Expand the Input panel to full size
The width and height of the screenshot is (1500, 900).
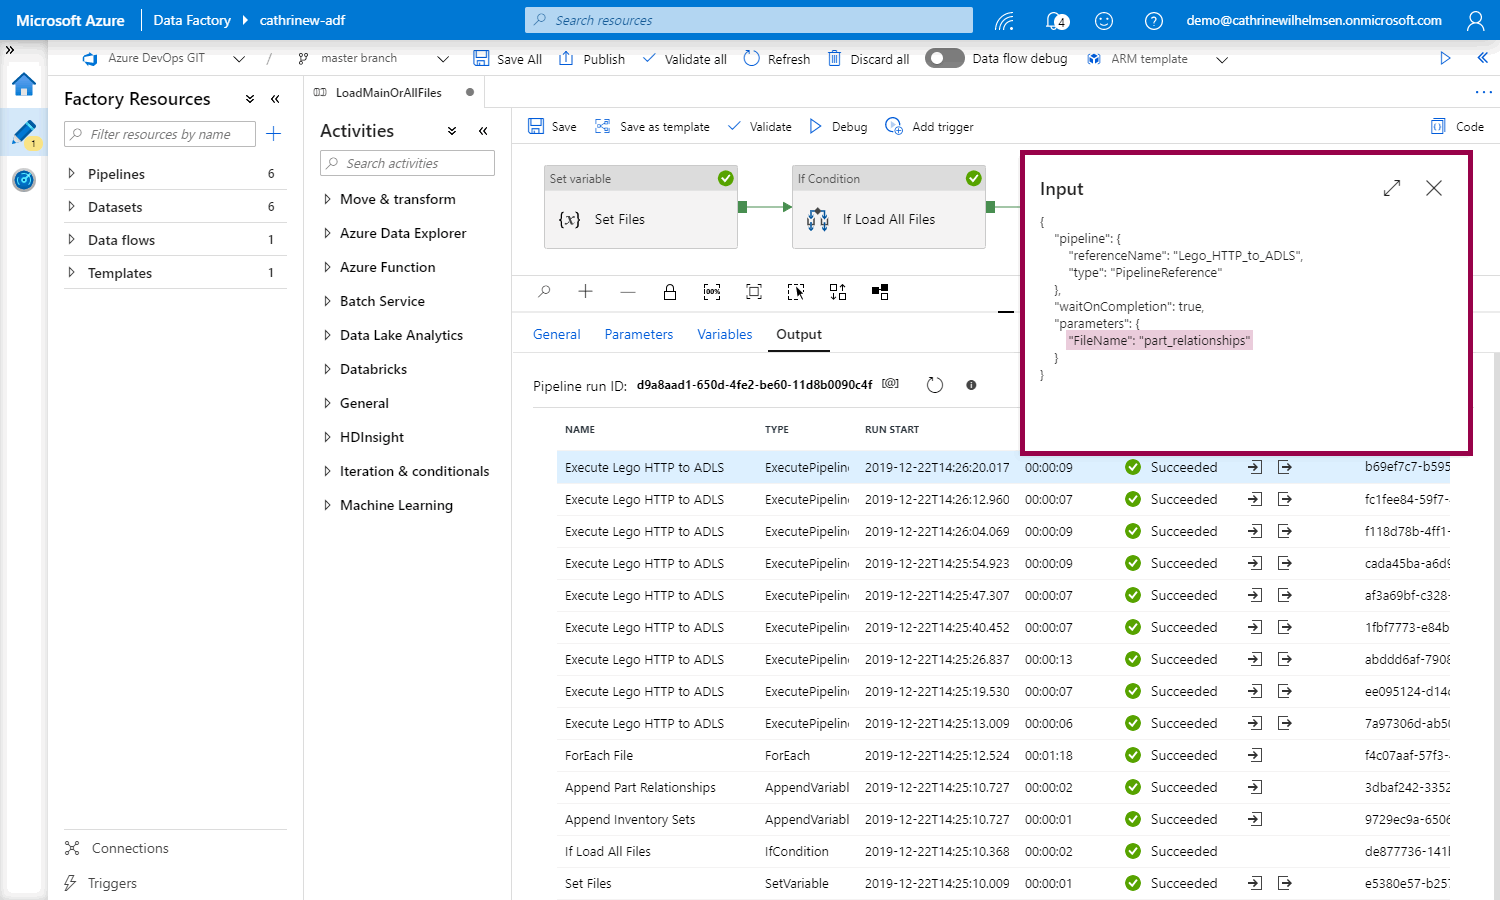tap(1392, 188)
